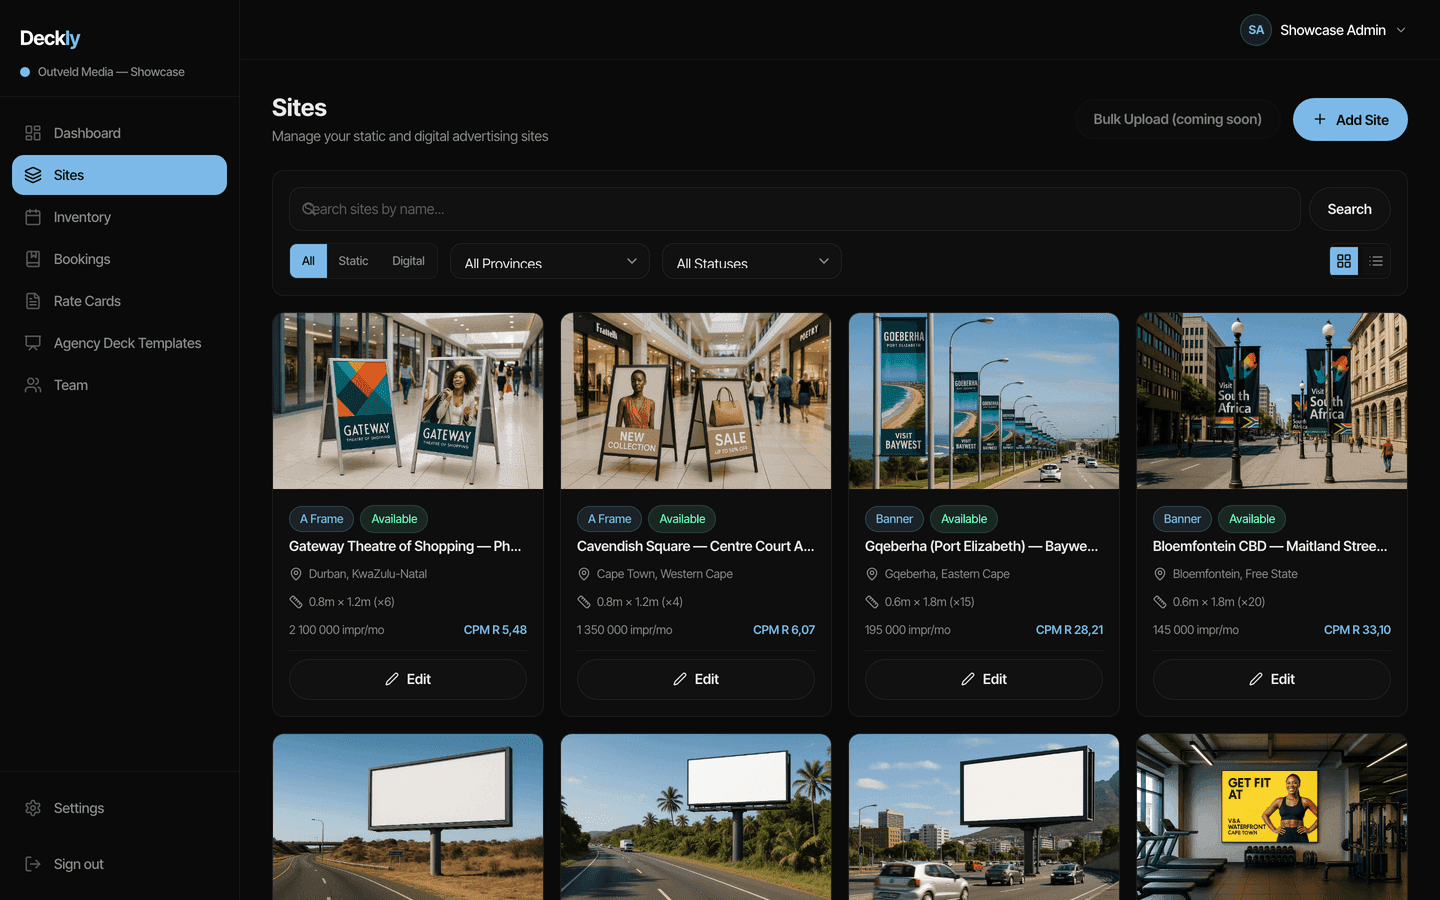1440x900 pixels.
Task: Click the pencil icon on Gateway Theatre card
Action: [392, 679]
